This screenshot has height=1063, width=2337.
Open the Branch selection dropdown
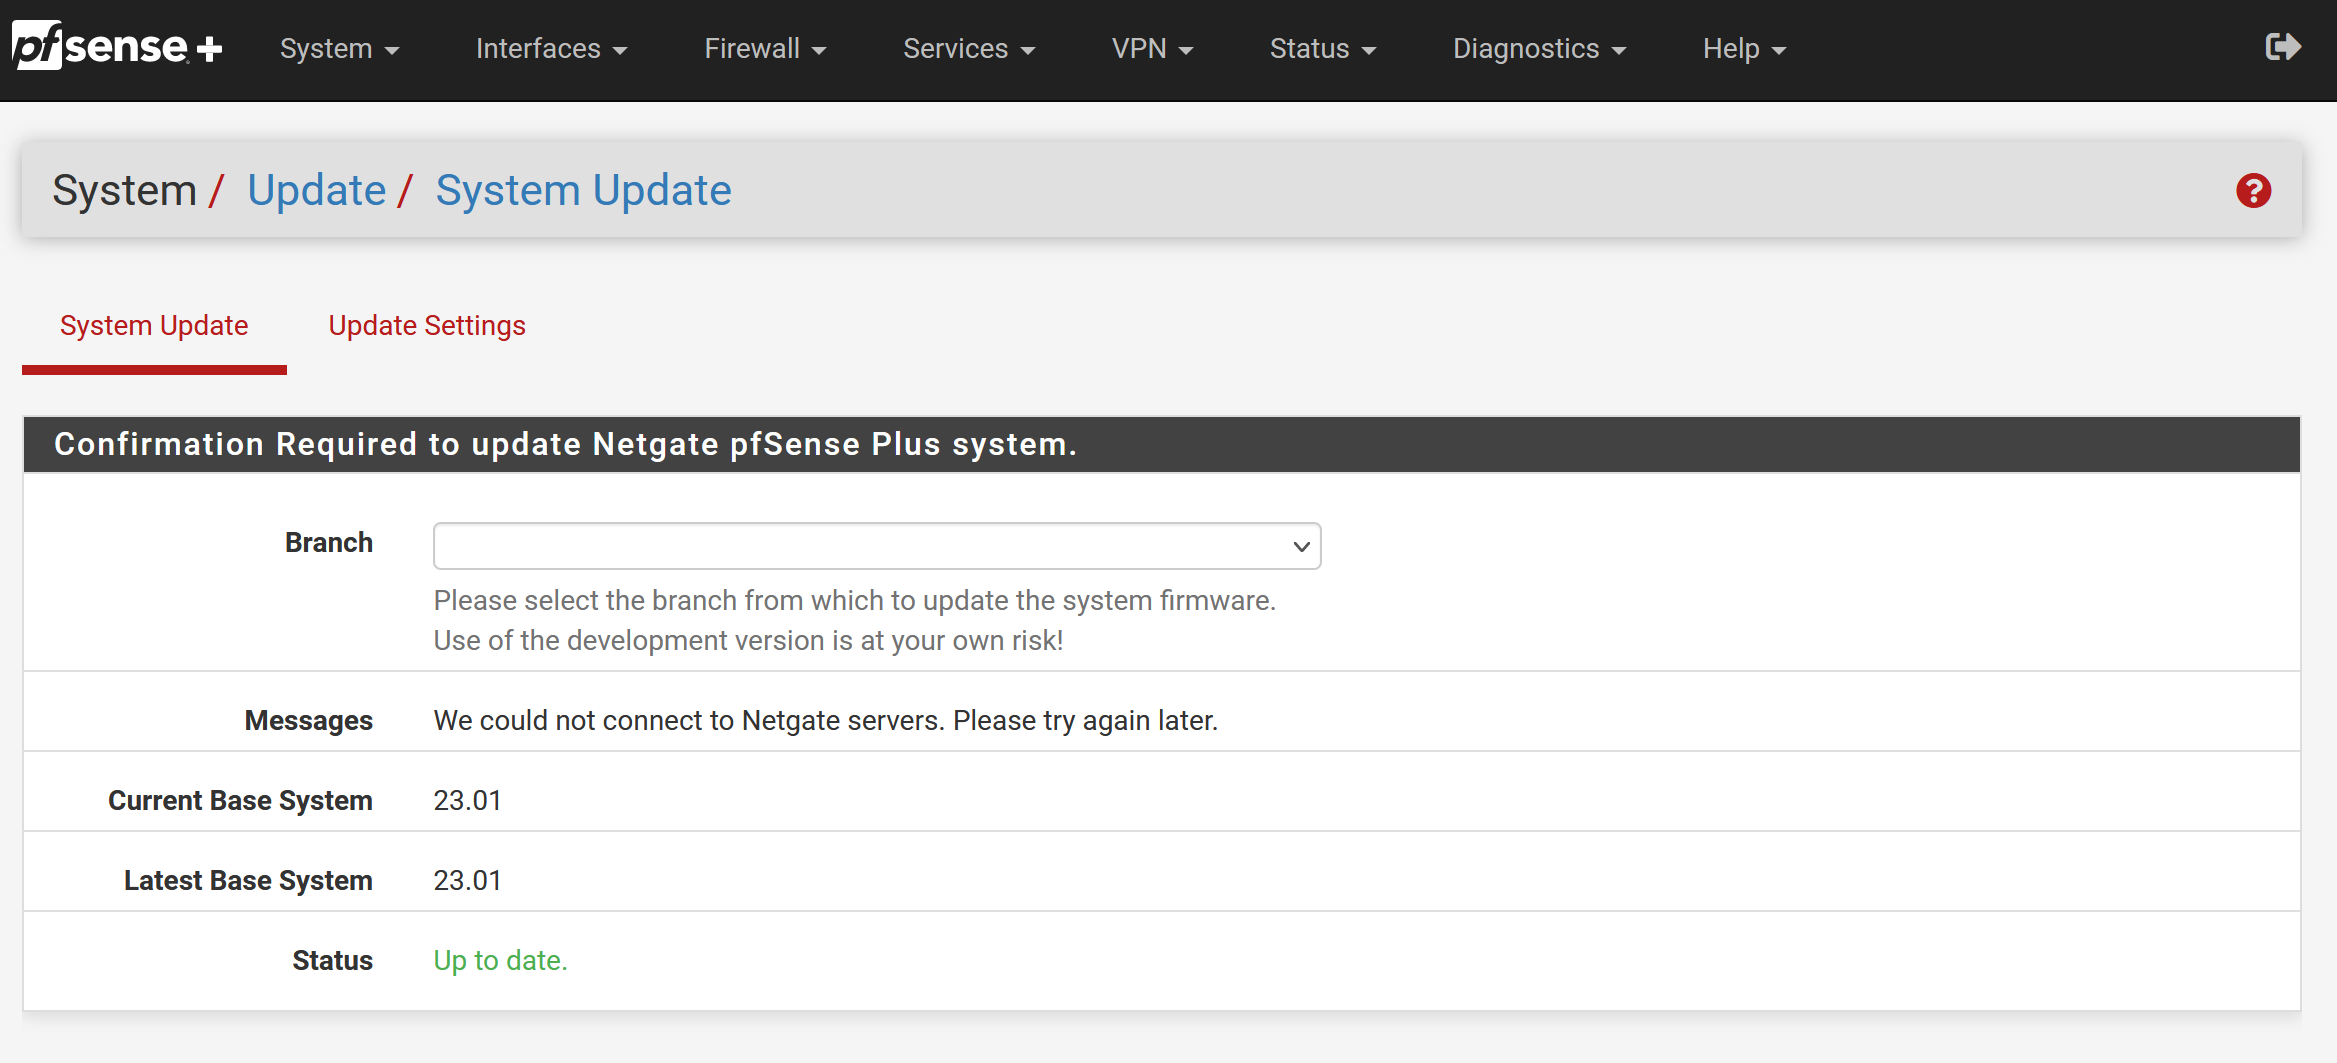[x=877, y=546]
